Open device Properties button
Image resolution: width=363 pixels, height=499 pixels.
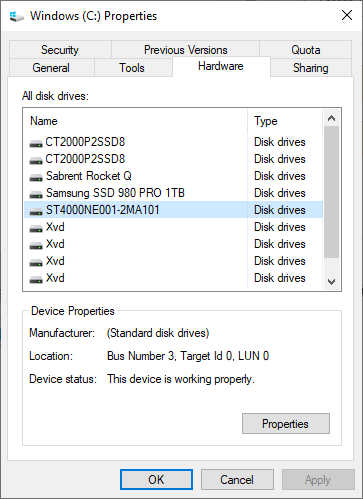point(286,424)
